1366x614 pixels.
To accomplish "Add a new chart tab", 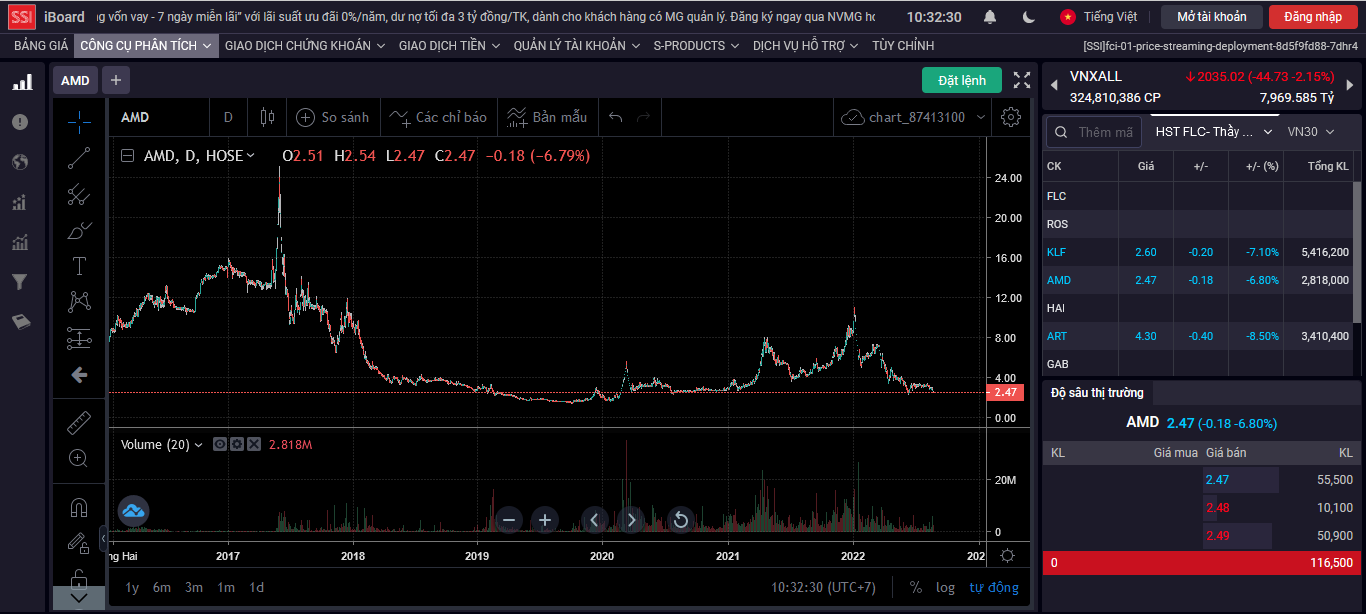I will click(x=116, y=80).
